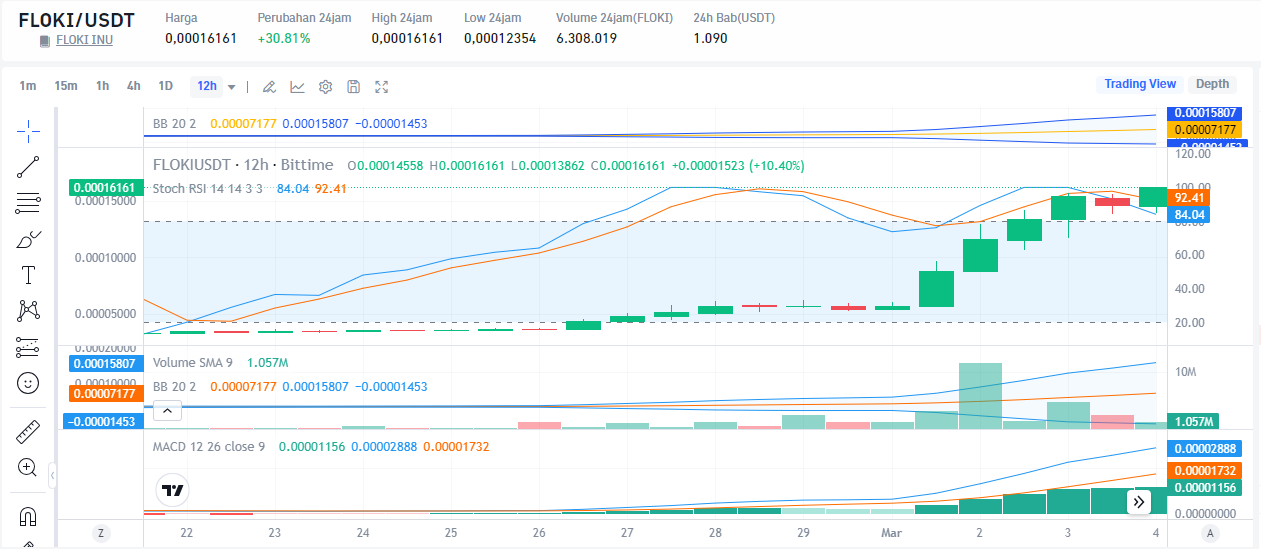Viewport: 1261px width, 549px height.
Task: Select the text annotation tool
Action: coord(28,275)
